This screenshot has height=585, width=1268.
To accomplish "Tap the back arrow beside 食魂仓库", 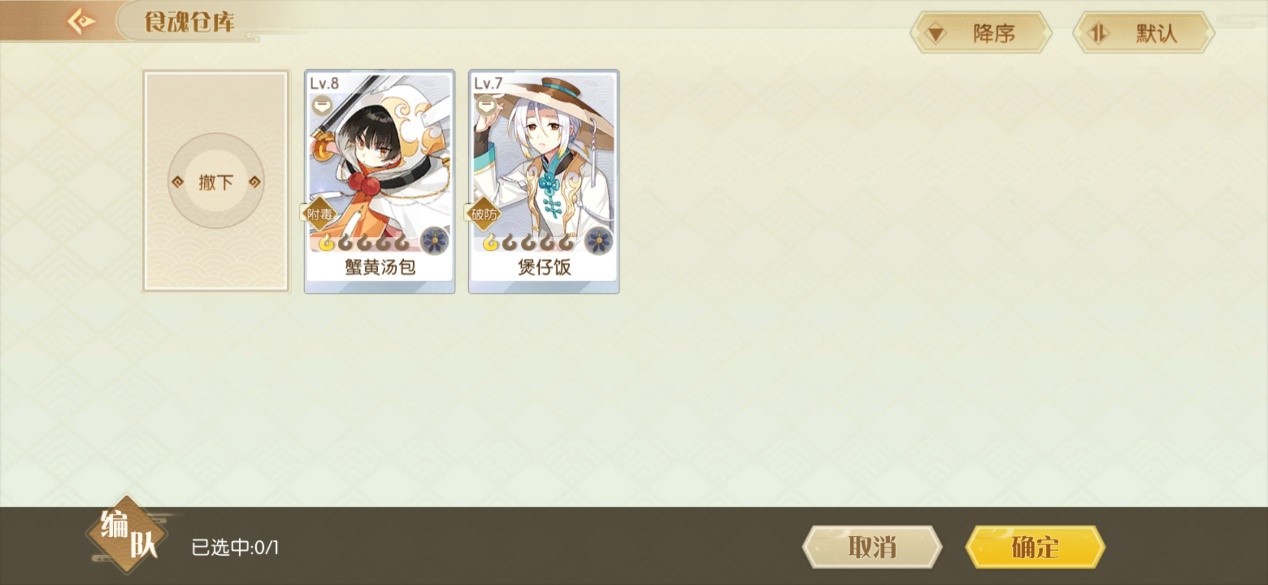I will coord(81,21).
